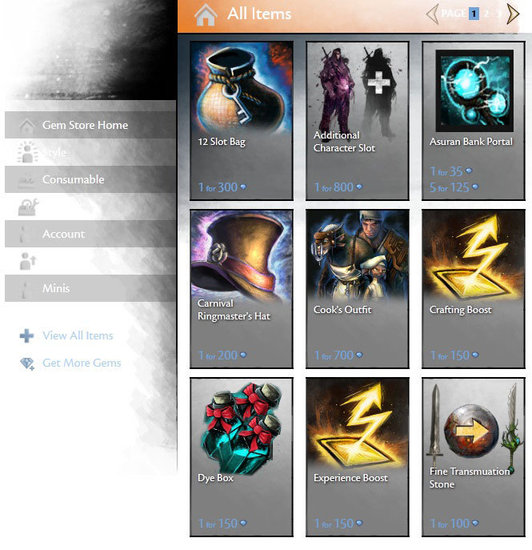This screenshot has height=550, width=532.
Task: Choose the Fine Transmutation Stone item
Action: [473, 457]
